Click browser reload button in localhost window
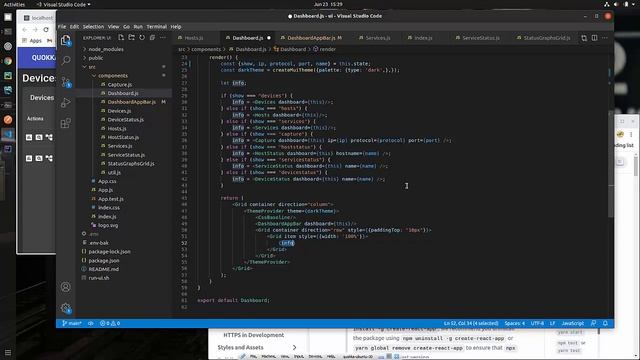 click(x=46, y=30)
